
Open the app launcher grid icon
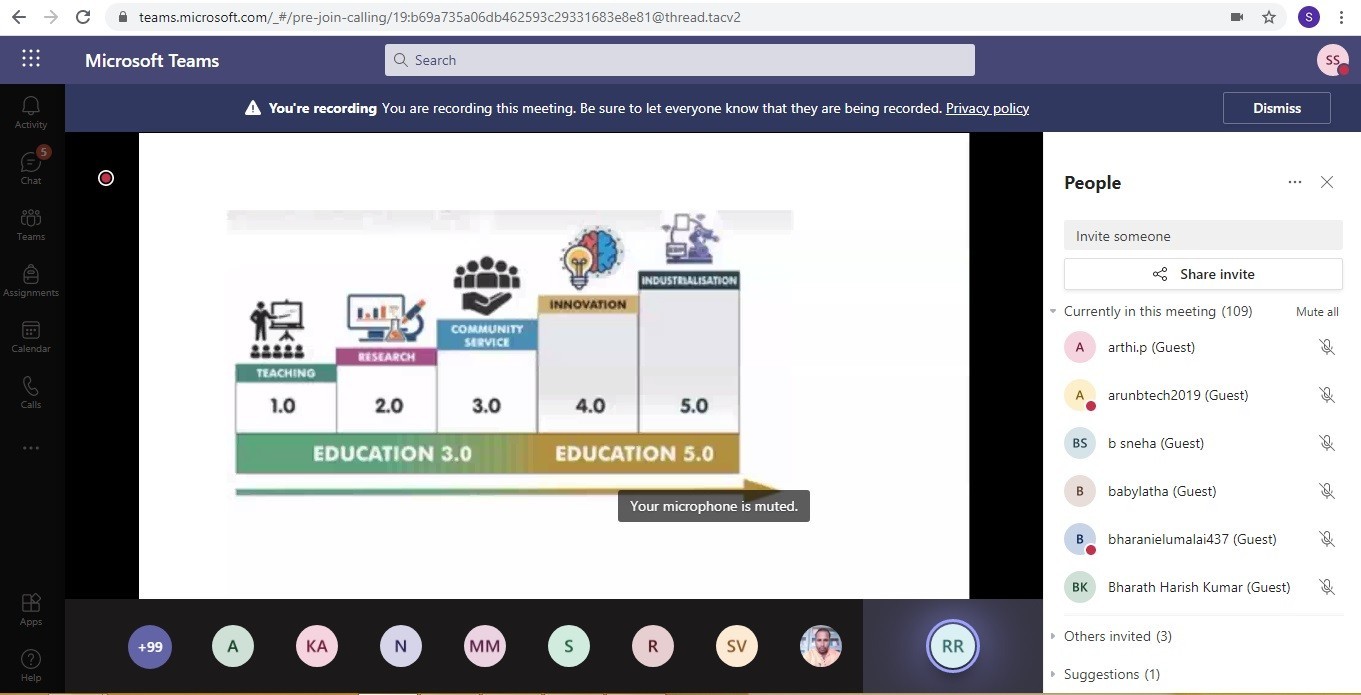point(31,59)
